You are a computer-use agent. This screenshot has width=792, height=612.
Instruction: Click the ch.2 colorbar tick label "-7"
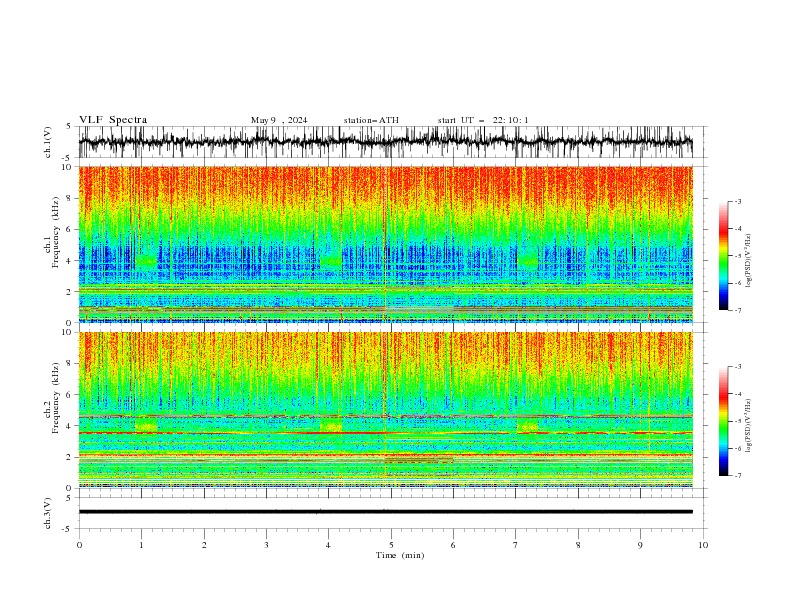pyautogui.click(x=737, y=476)
